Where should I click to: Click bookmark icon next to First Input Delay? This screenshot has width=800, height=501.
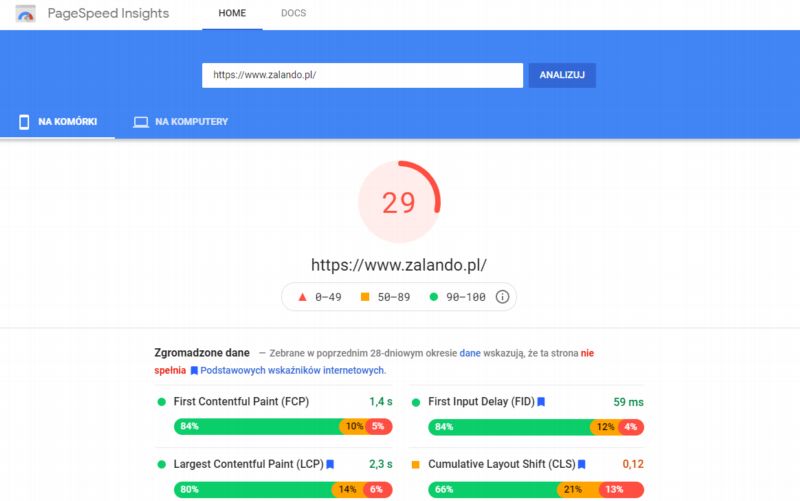[x=541, y=402]
